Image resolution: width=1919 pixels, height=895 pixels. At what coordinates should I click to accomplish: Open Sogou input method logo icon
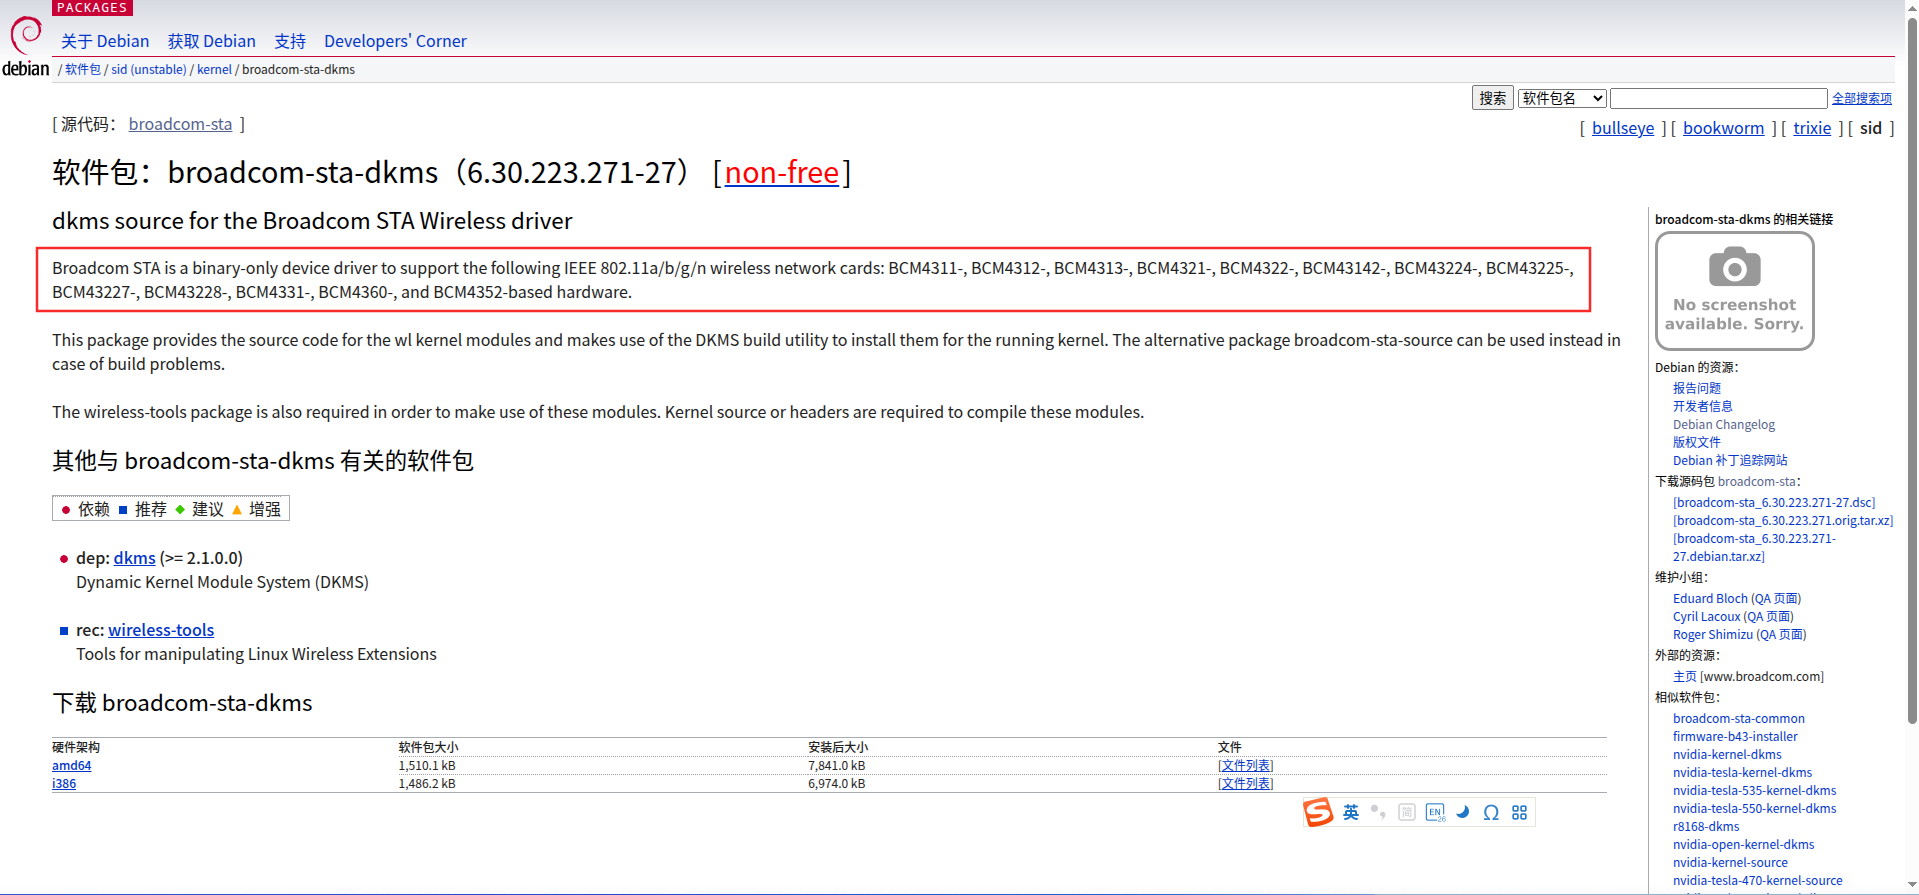1318,812
